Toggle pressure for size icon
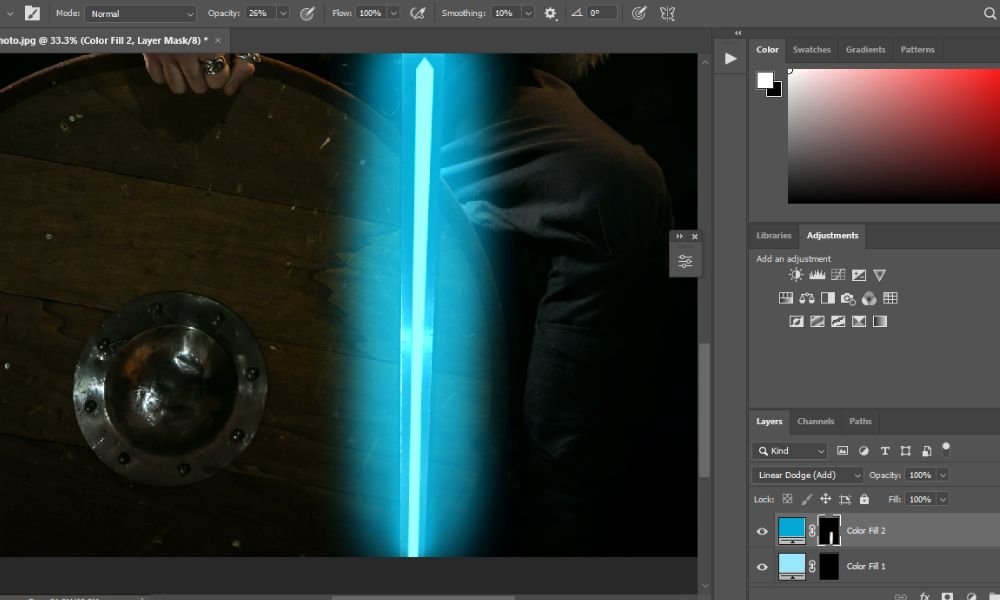 click(638, 13)
